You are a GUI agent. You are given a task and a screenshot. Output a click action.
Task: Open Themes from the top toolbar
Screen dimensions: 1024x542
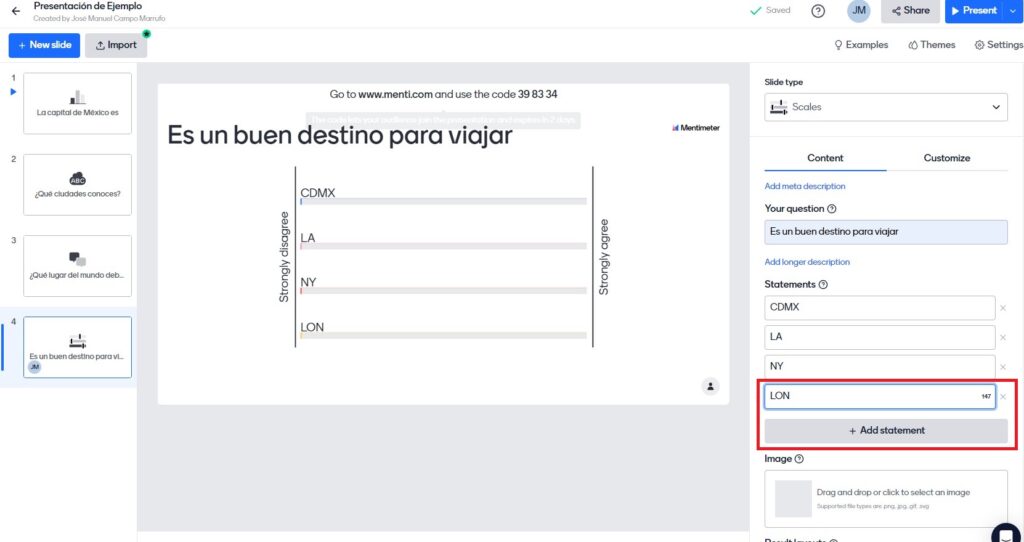click(931, 45)
